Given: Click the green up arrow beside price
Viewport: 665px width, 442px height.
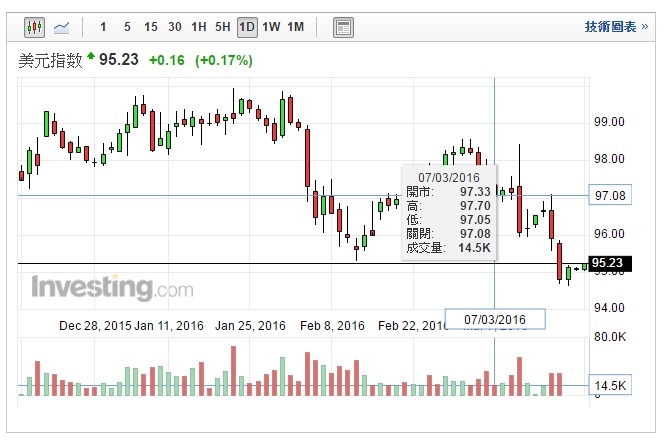Looking at the screenshot, I should (x=91, y=56).
